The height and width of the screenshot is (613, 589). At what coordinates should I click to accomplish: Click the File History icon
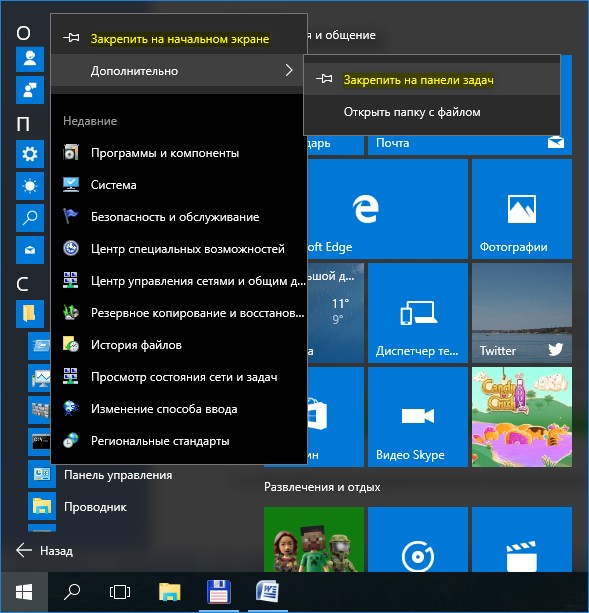[71, 345]
